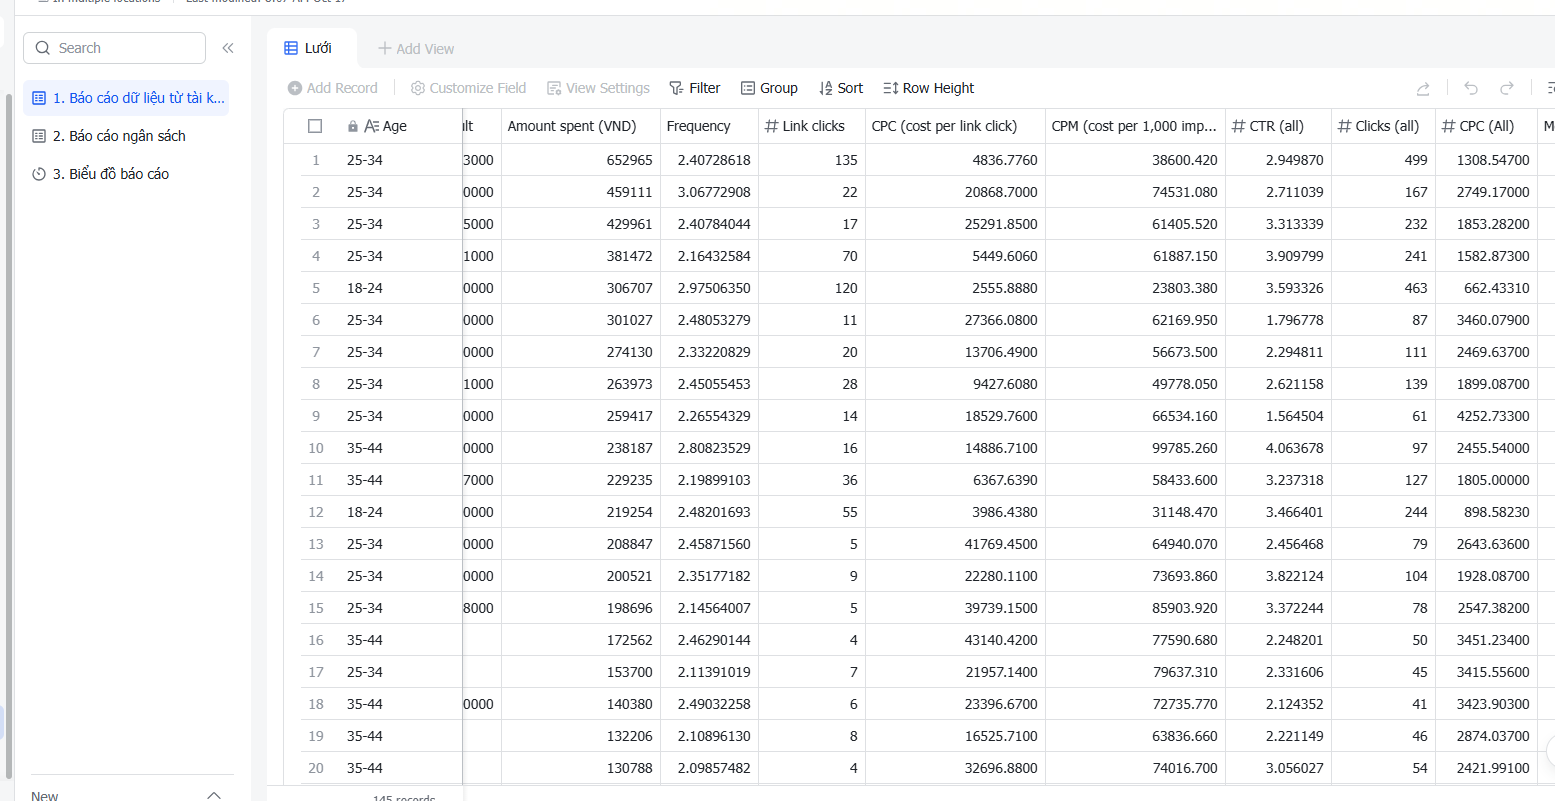The width and height of the screenshot is (1555, 801).
Task: Click the undo arrow icon
Action: click(x=1471, y=88)
